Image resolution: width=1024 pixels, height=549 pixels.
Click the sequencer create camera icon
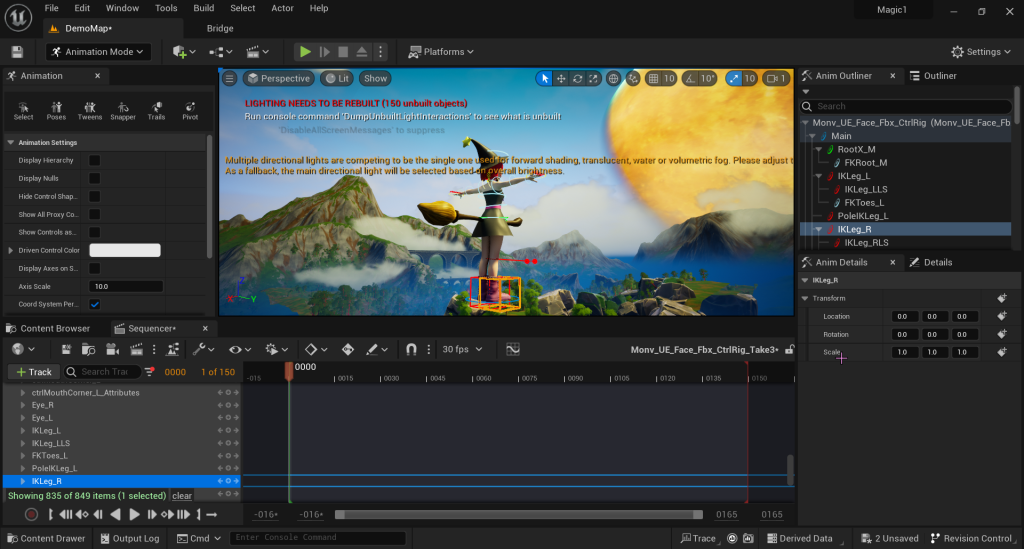click(x=112, y=349)
